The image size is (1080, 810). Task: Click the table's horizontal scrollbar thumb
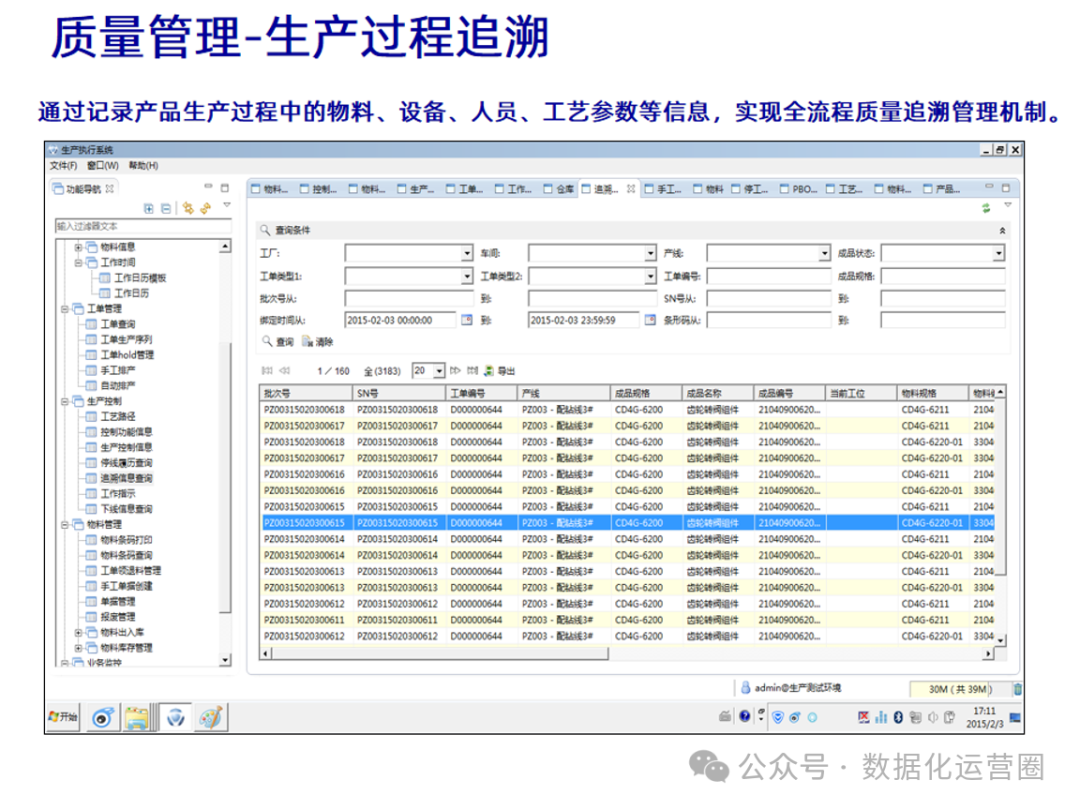pyautogui.click(x=440, y=654)
